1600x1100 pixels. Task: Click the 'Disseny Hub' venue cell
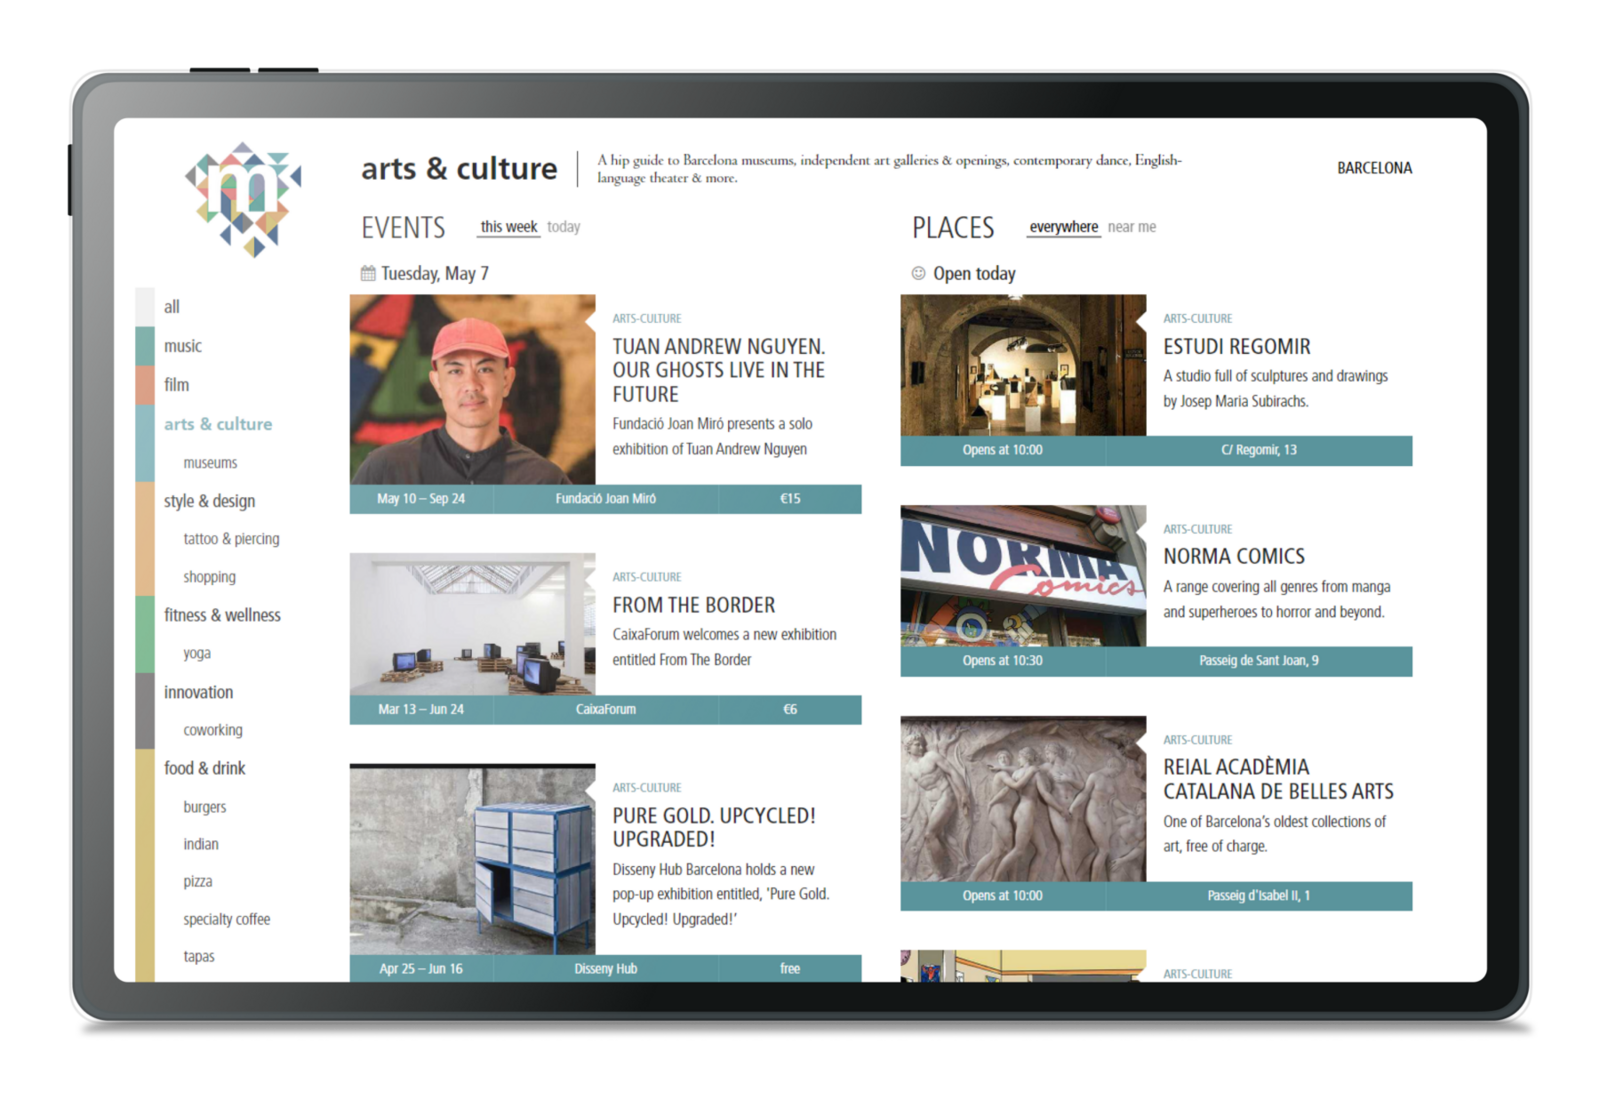coord(606,968)
